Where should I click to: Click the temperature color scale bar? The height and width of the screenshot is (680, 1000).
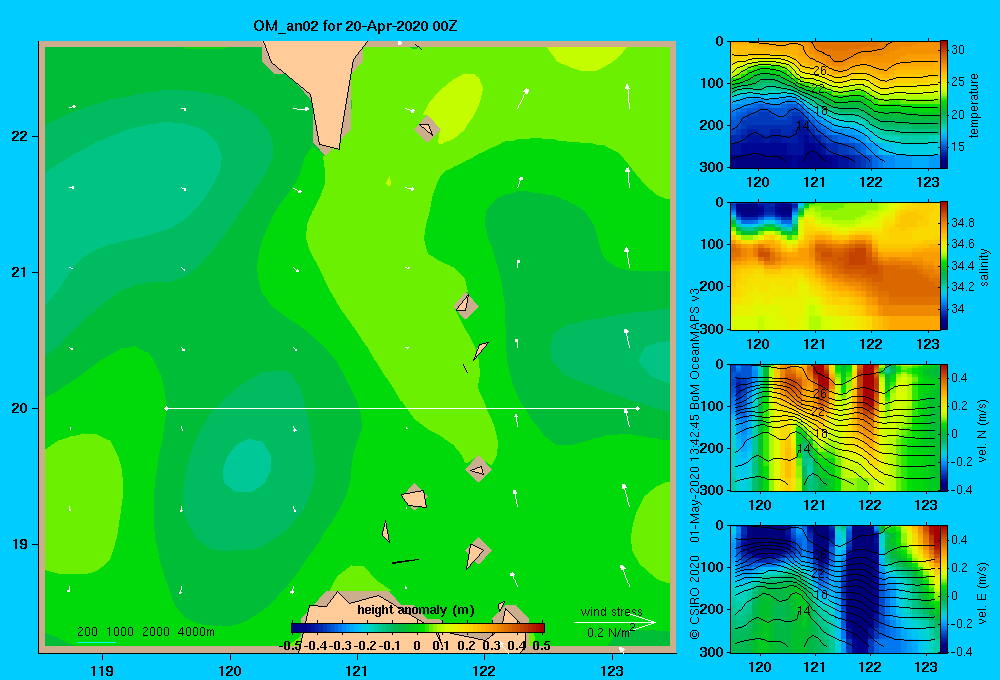pos(944,105)
